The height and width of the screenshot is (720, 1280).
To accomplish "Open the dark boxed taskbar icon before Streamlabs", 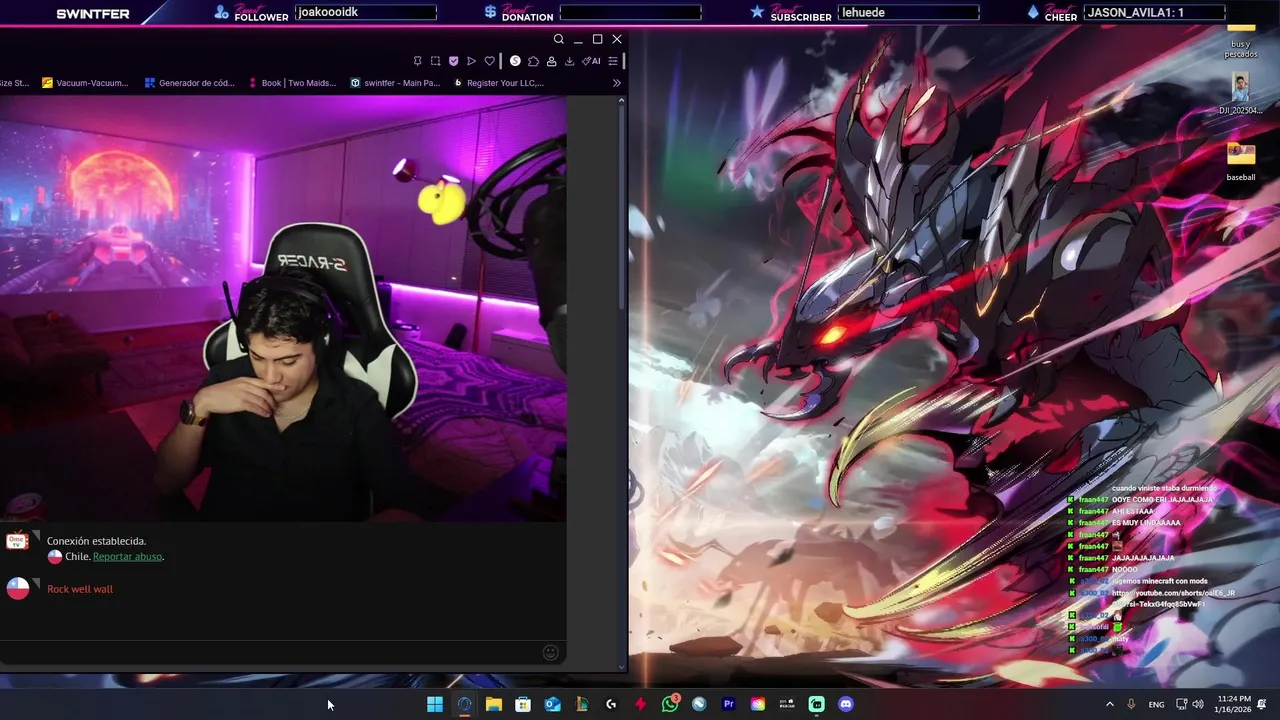I will 787,704.
